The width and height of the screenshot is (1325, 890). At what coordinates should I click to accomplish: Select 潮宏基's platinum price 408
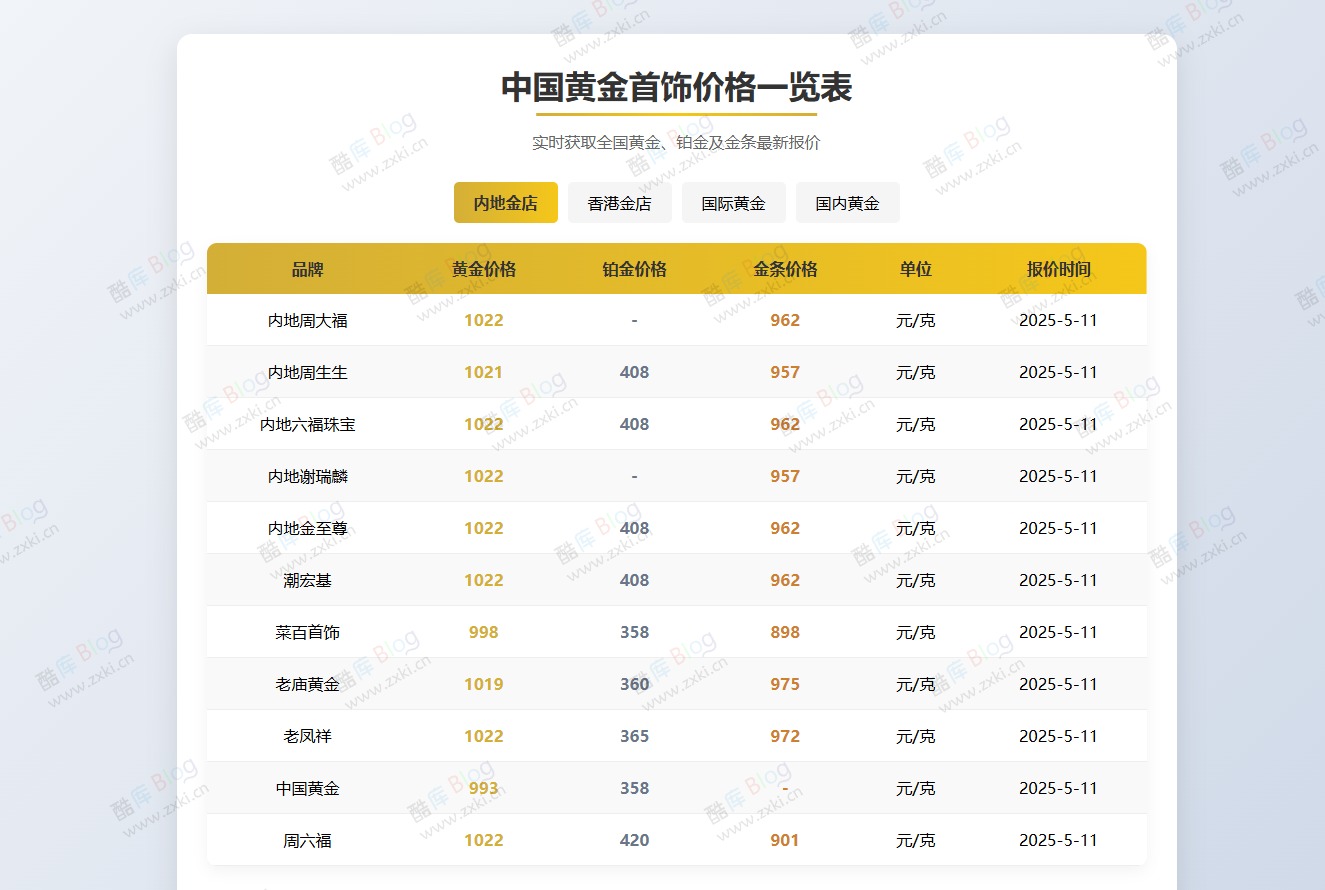633,580
